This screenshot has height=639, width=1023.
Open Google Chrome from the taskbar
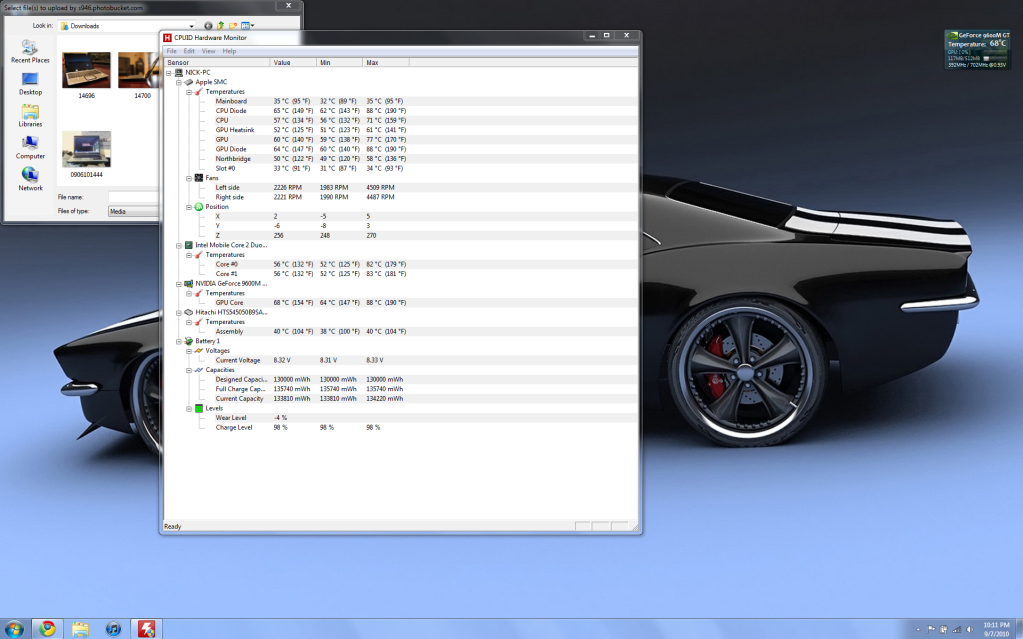pos(47,629)
